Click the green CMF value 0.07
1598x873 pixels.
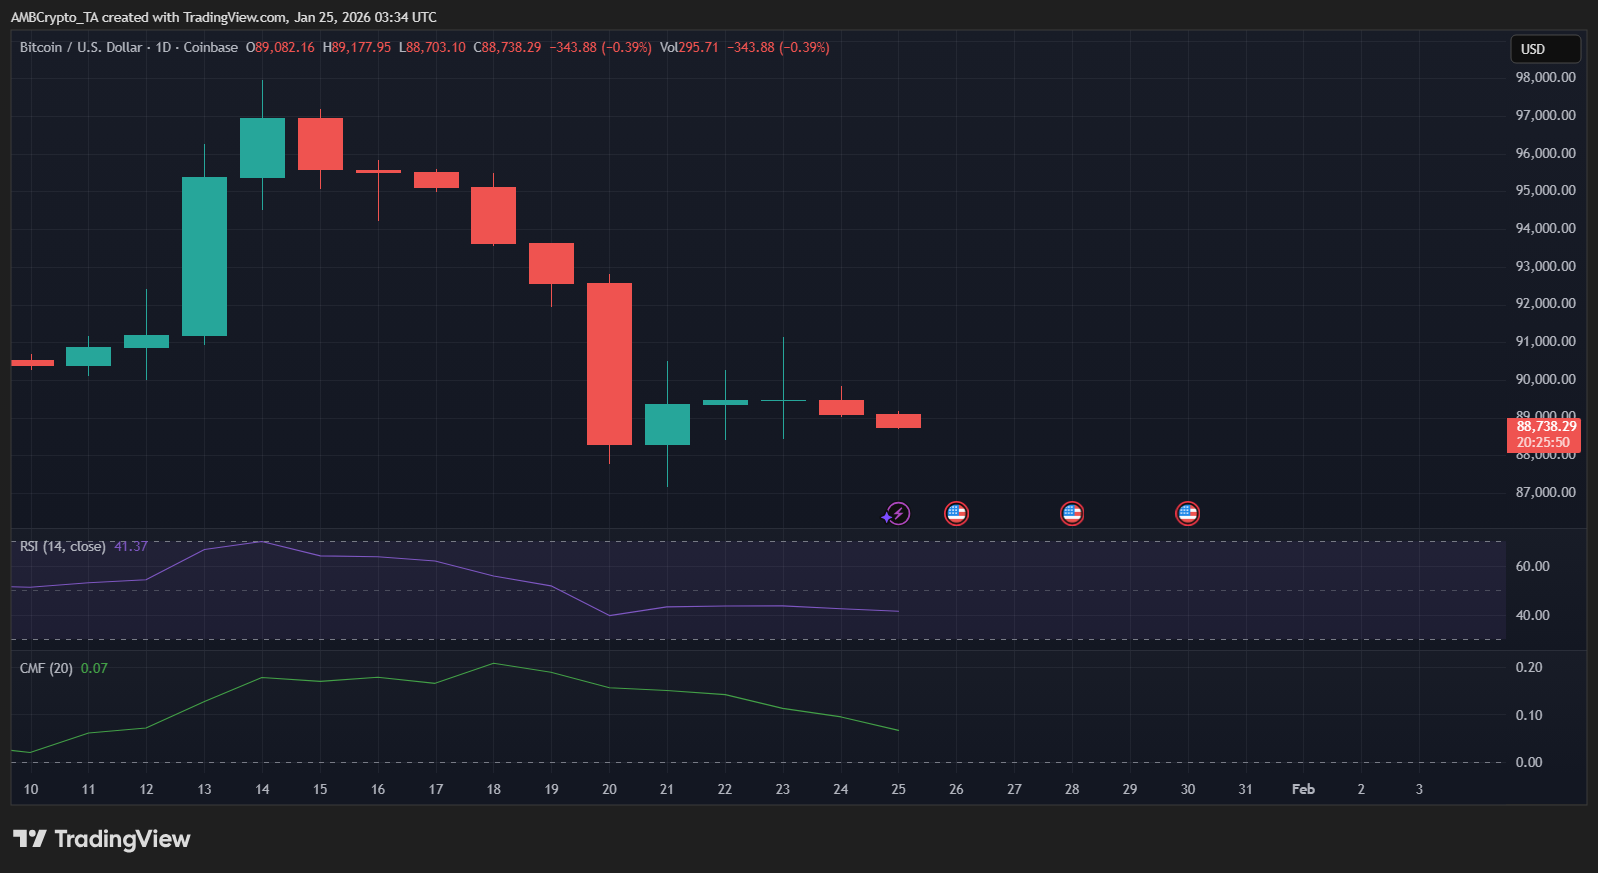tap(94, 668)
